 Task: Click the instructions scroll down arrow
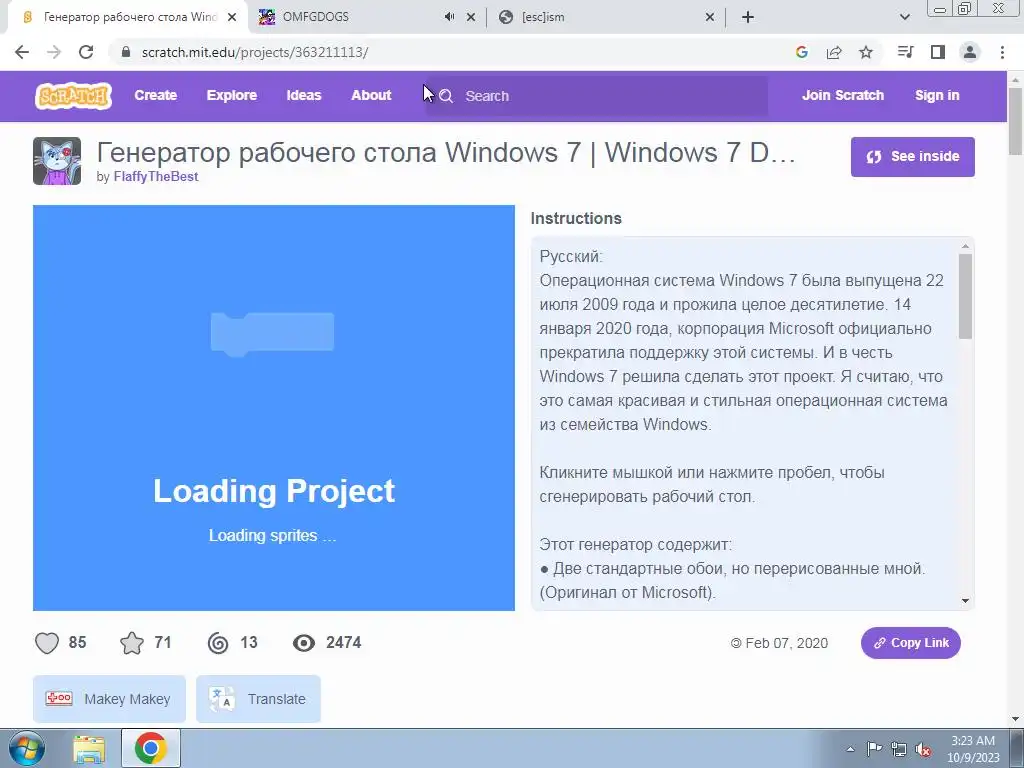coord(965,601)
